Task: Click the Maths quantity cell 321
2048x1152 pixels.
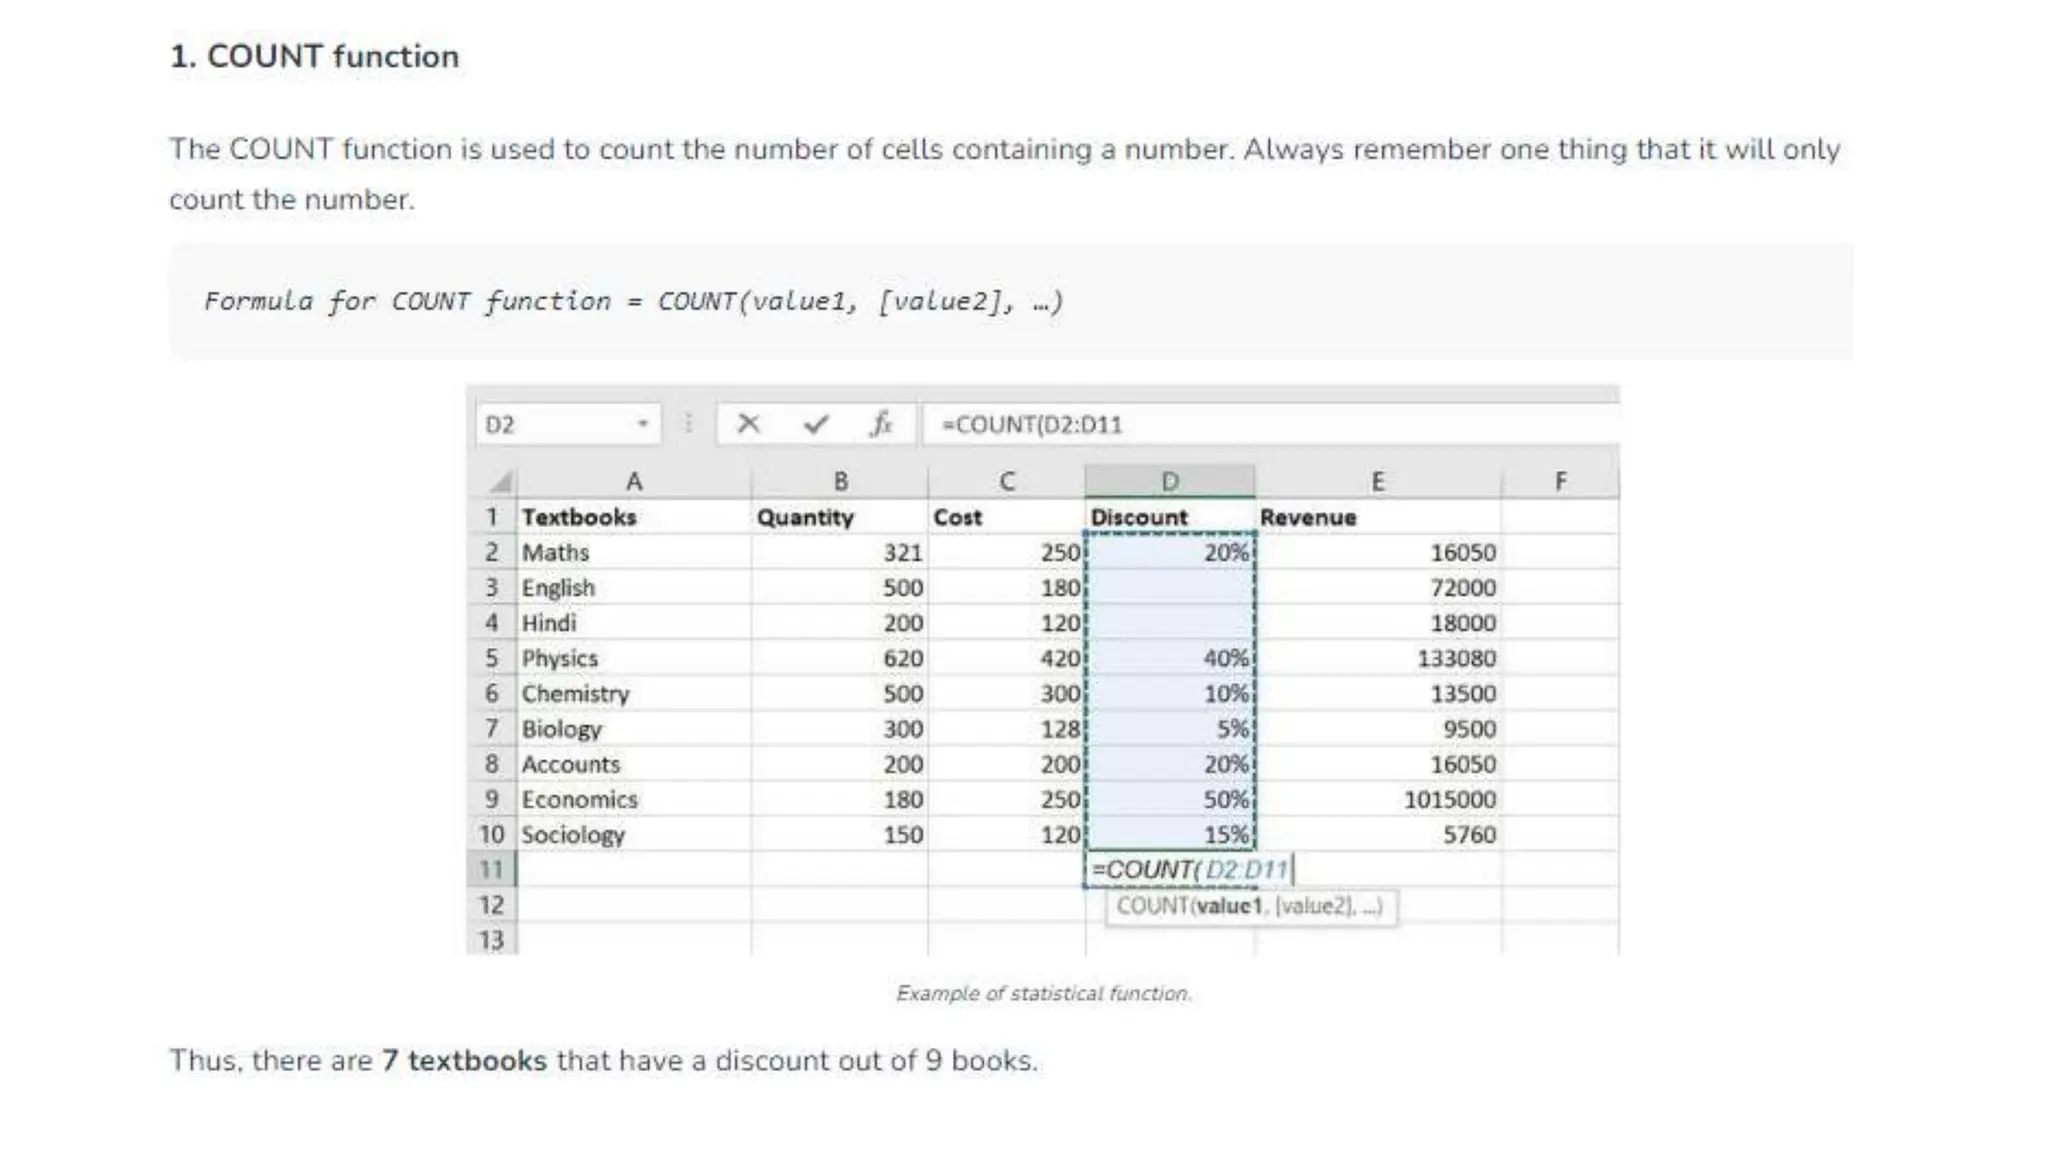Action: 839,552
